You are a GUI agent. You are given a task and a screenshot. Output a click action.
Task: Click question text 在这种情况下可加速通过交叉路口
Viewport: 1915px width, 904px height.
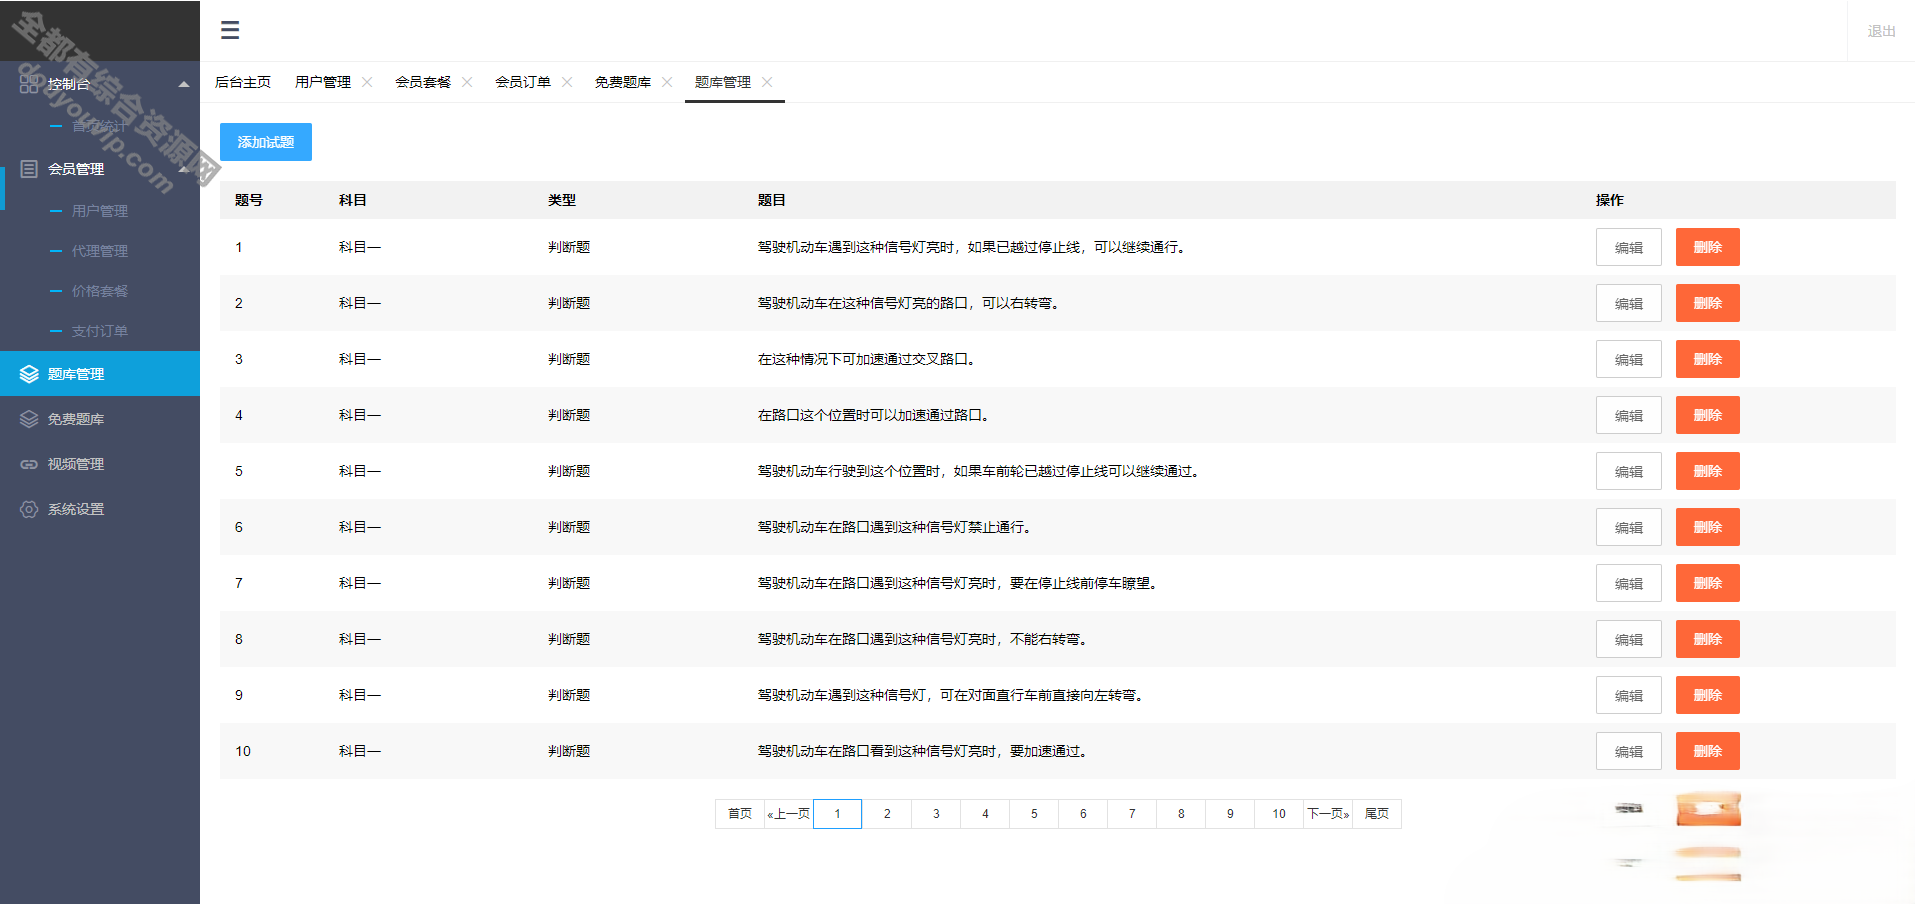[x=866, y=359]
